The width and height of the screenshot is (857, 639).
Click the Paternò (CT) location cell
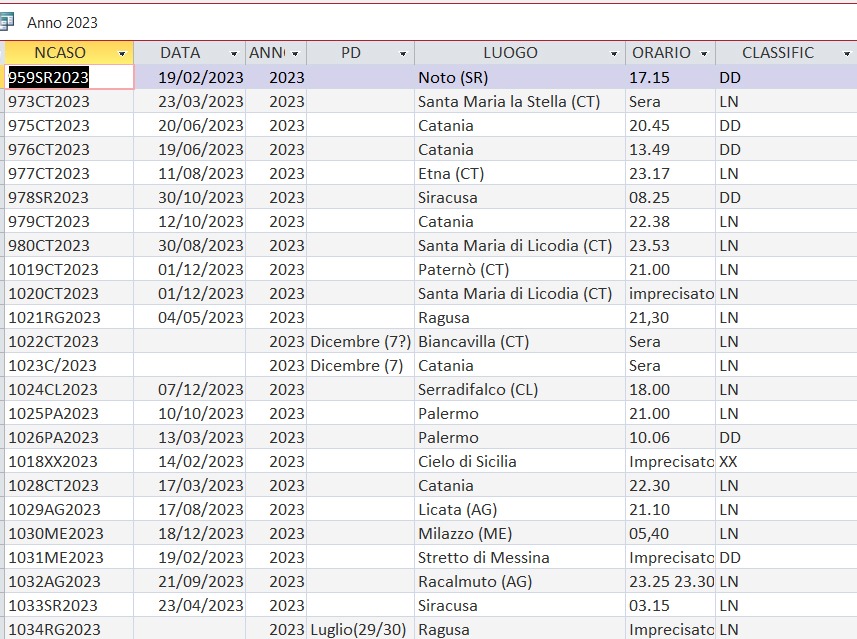pyautogui.click(x=520, y=270)
